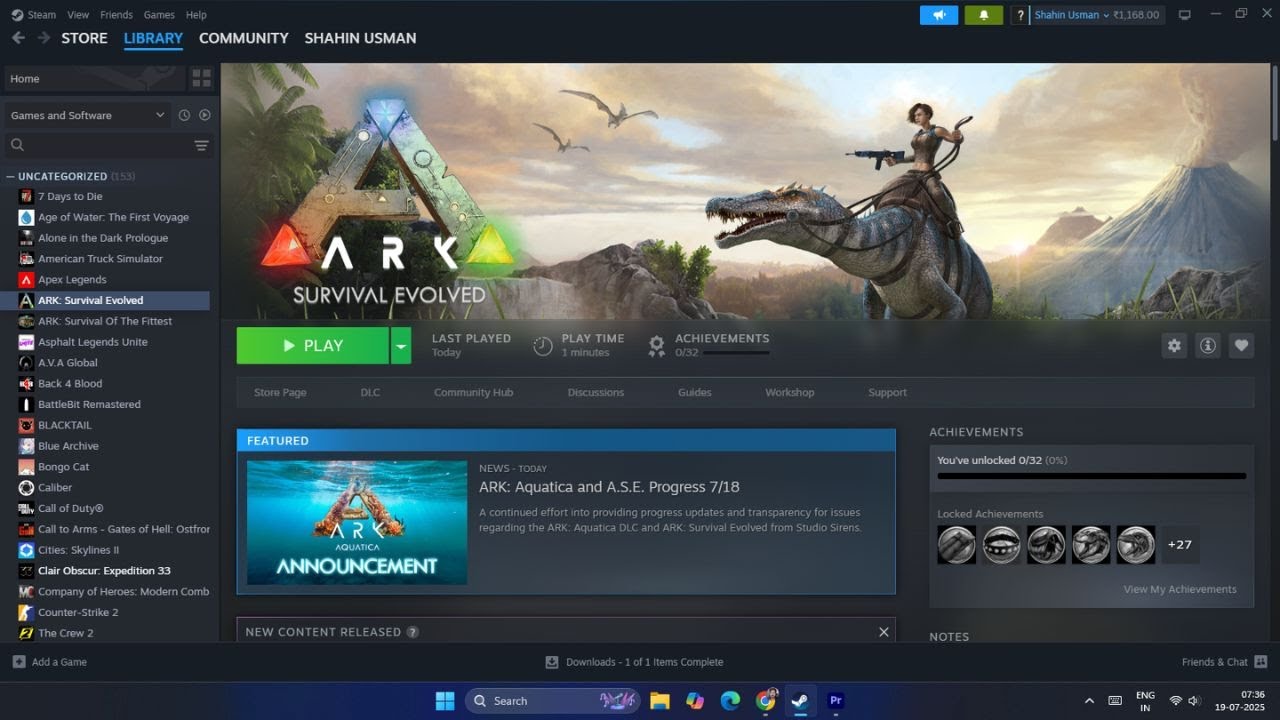Open File Explorer from taskbar
1280x720 pixels.
pyautogui.click(x=660, y=701)
